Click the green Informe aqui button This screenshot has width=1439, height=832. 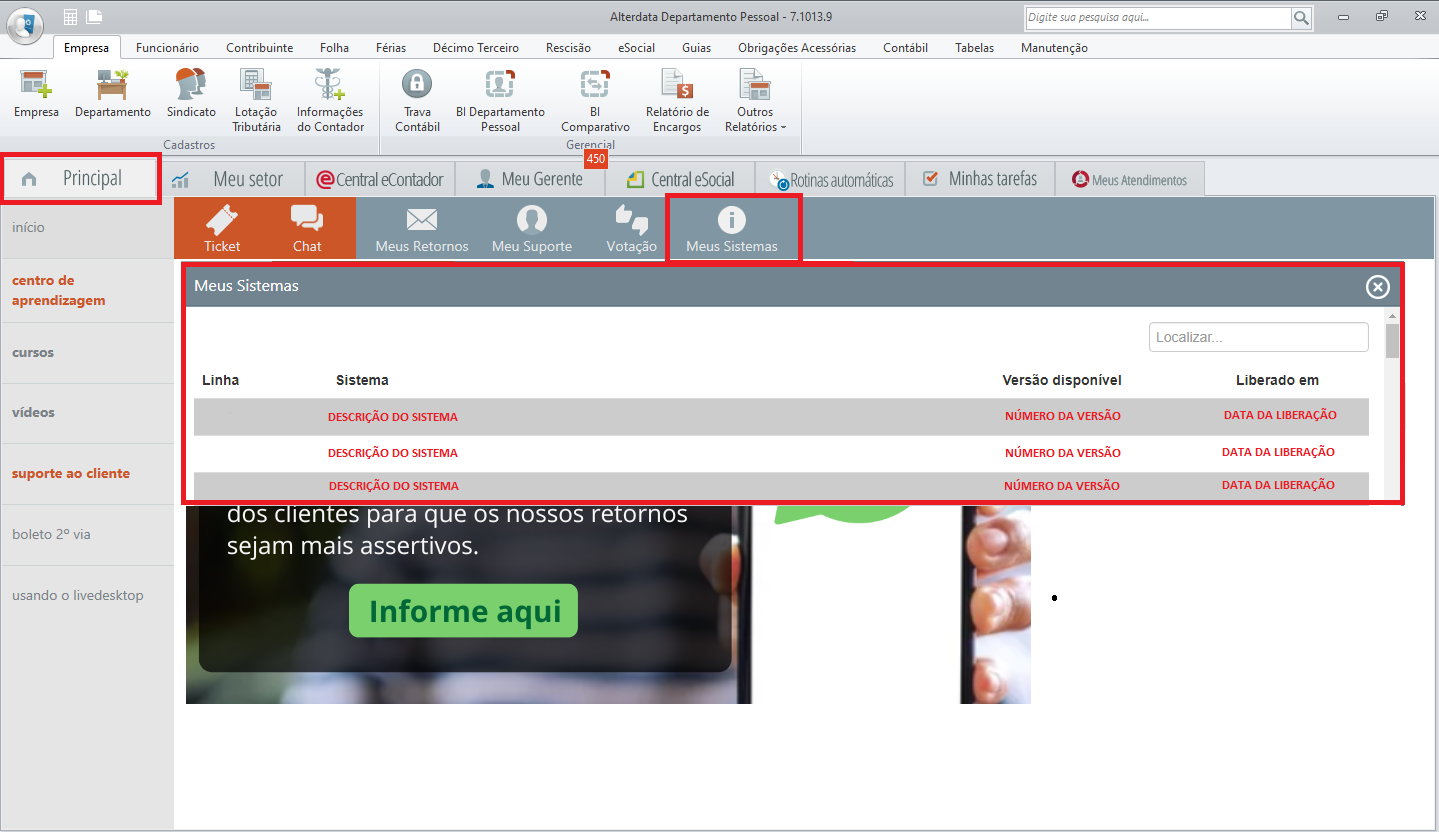click(x=463, y=611)
